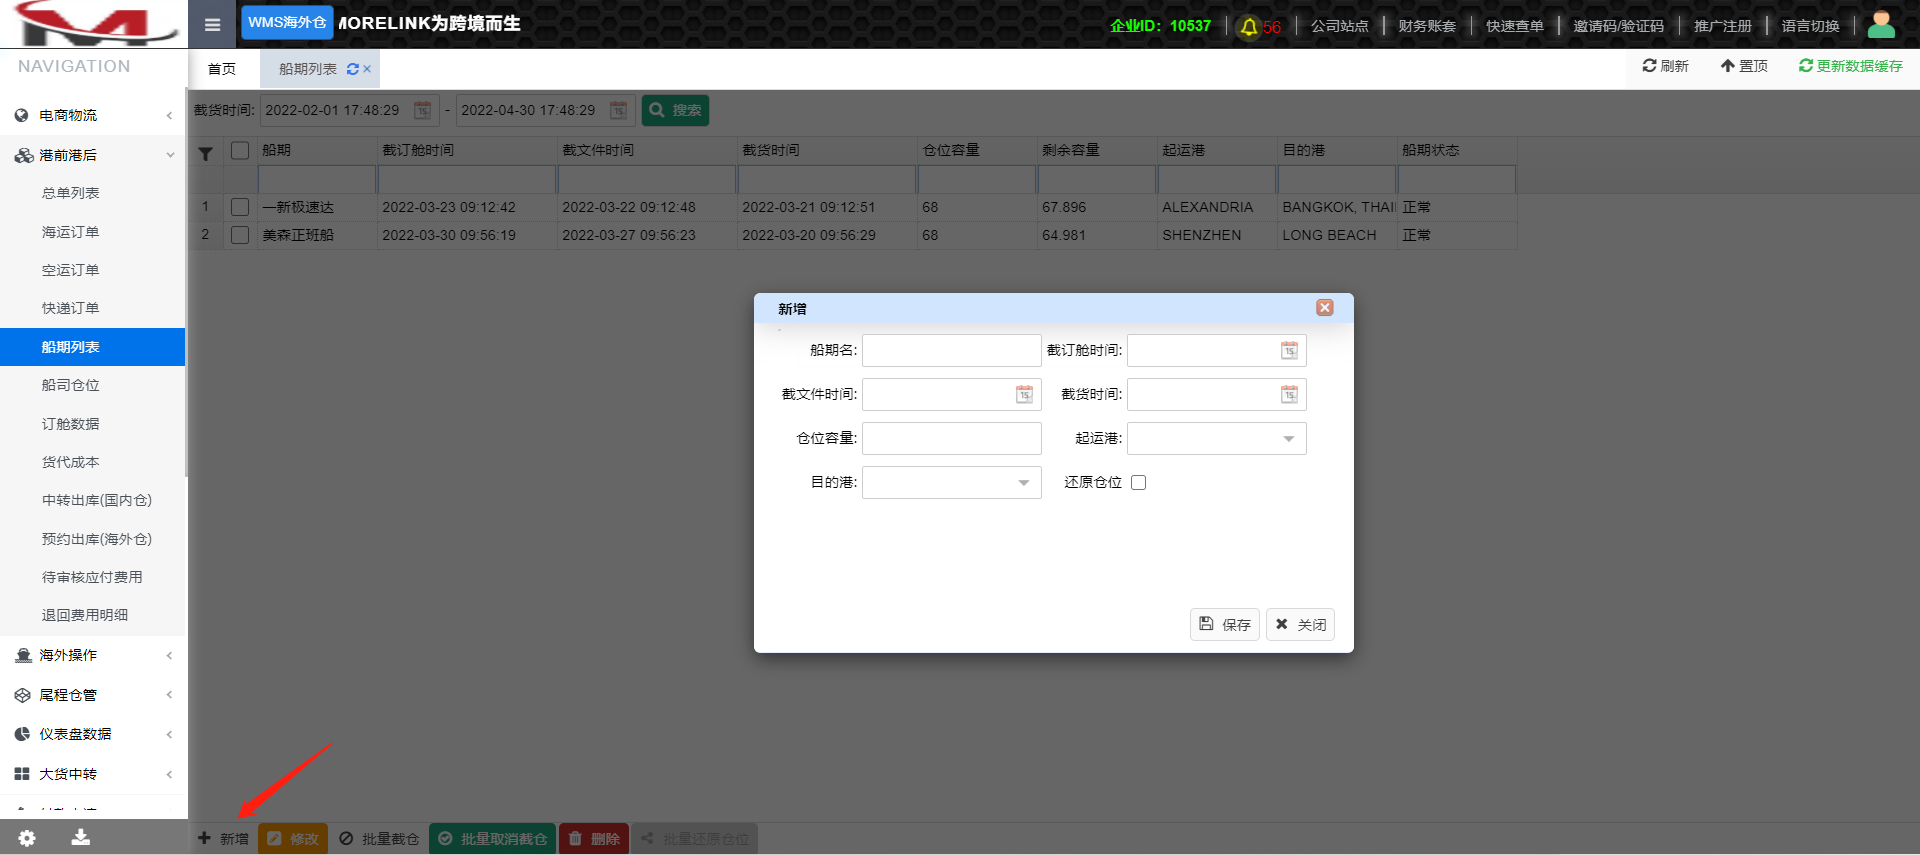1920x855 pixels.
Task: Click the 仓位容量 input field
Action: pyautogui.click(x=952, y=438)
